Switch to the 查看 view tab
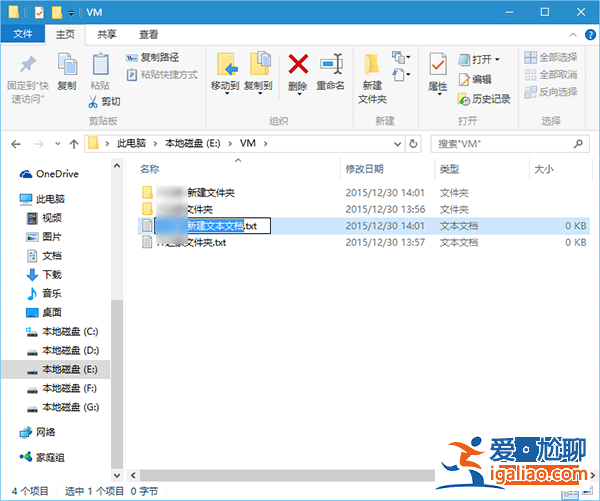 click(148, 34)
